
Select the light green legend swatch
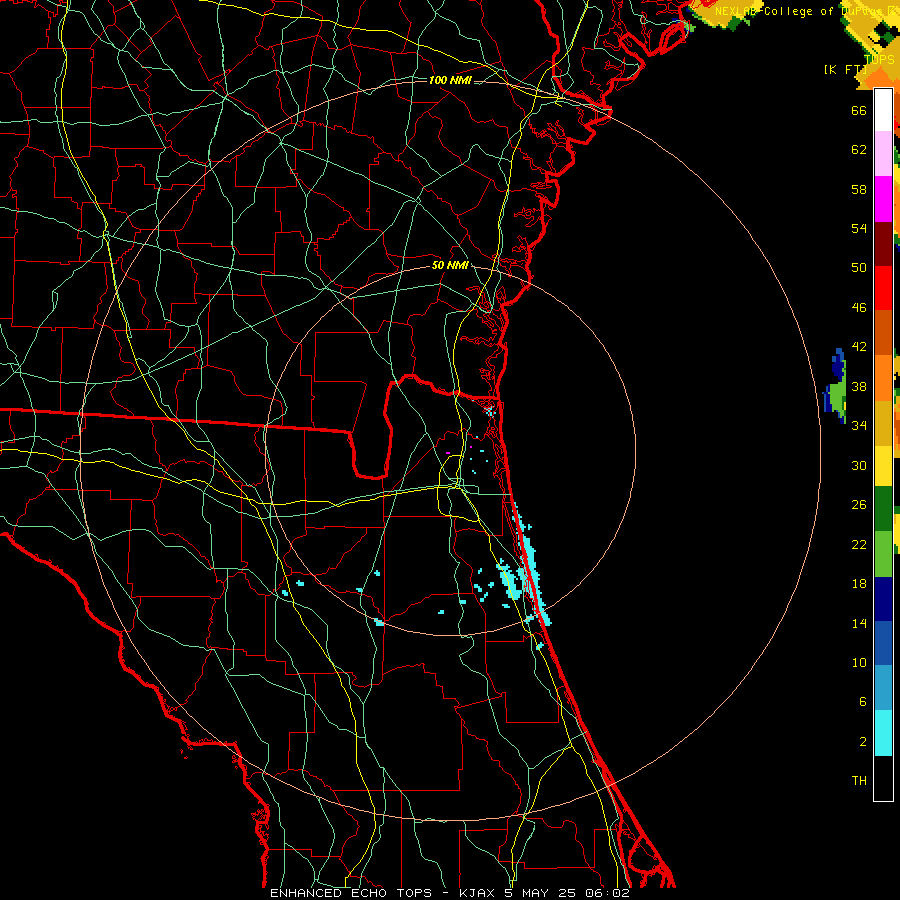pos(883,553)
